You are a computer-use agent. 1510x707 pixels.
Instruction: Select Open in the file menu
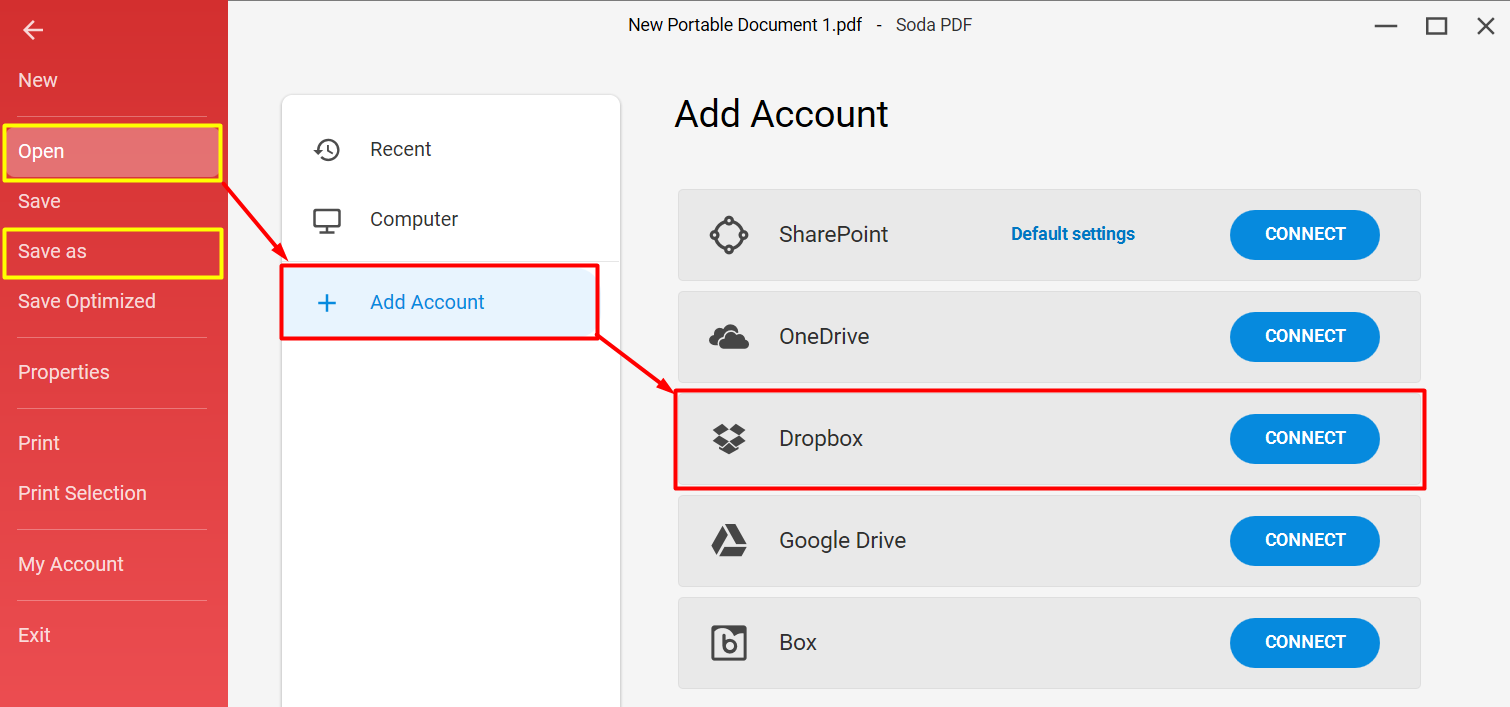click(112, 152)
